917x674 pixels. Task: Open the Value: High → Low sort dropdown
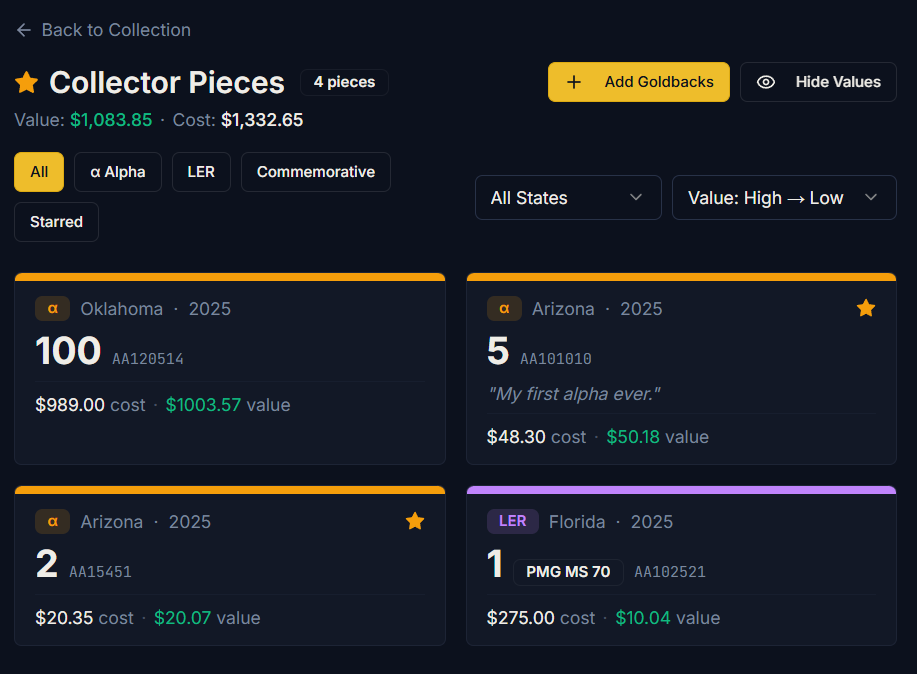click(x=783, y=198)
